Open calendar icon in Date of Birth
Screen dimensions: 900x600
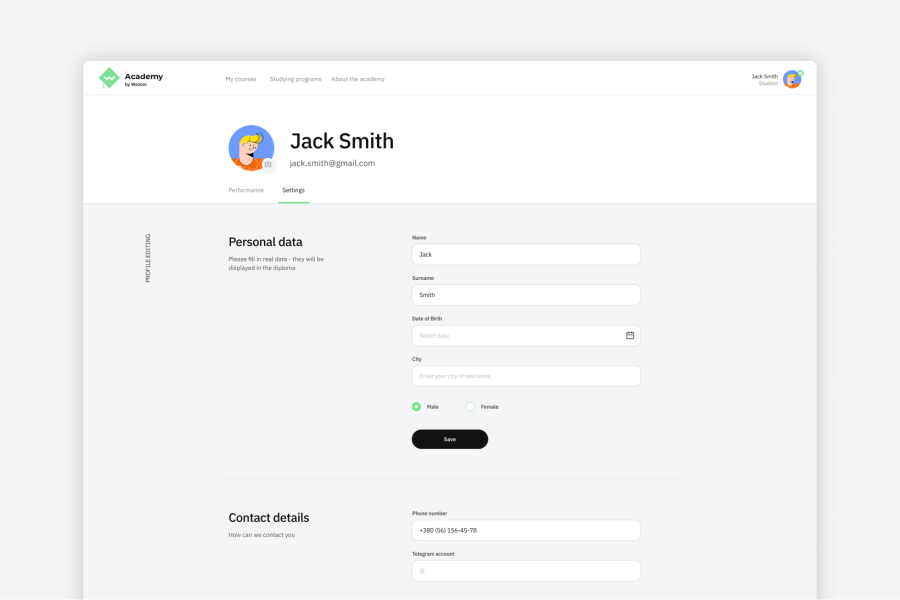tap(630, 336)
